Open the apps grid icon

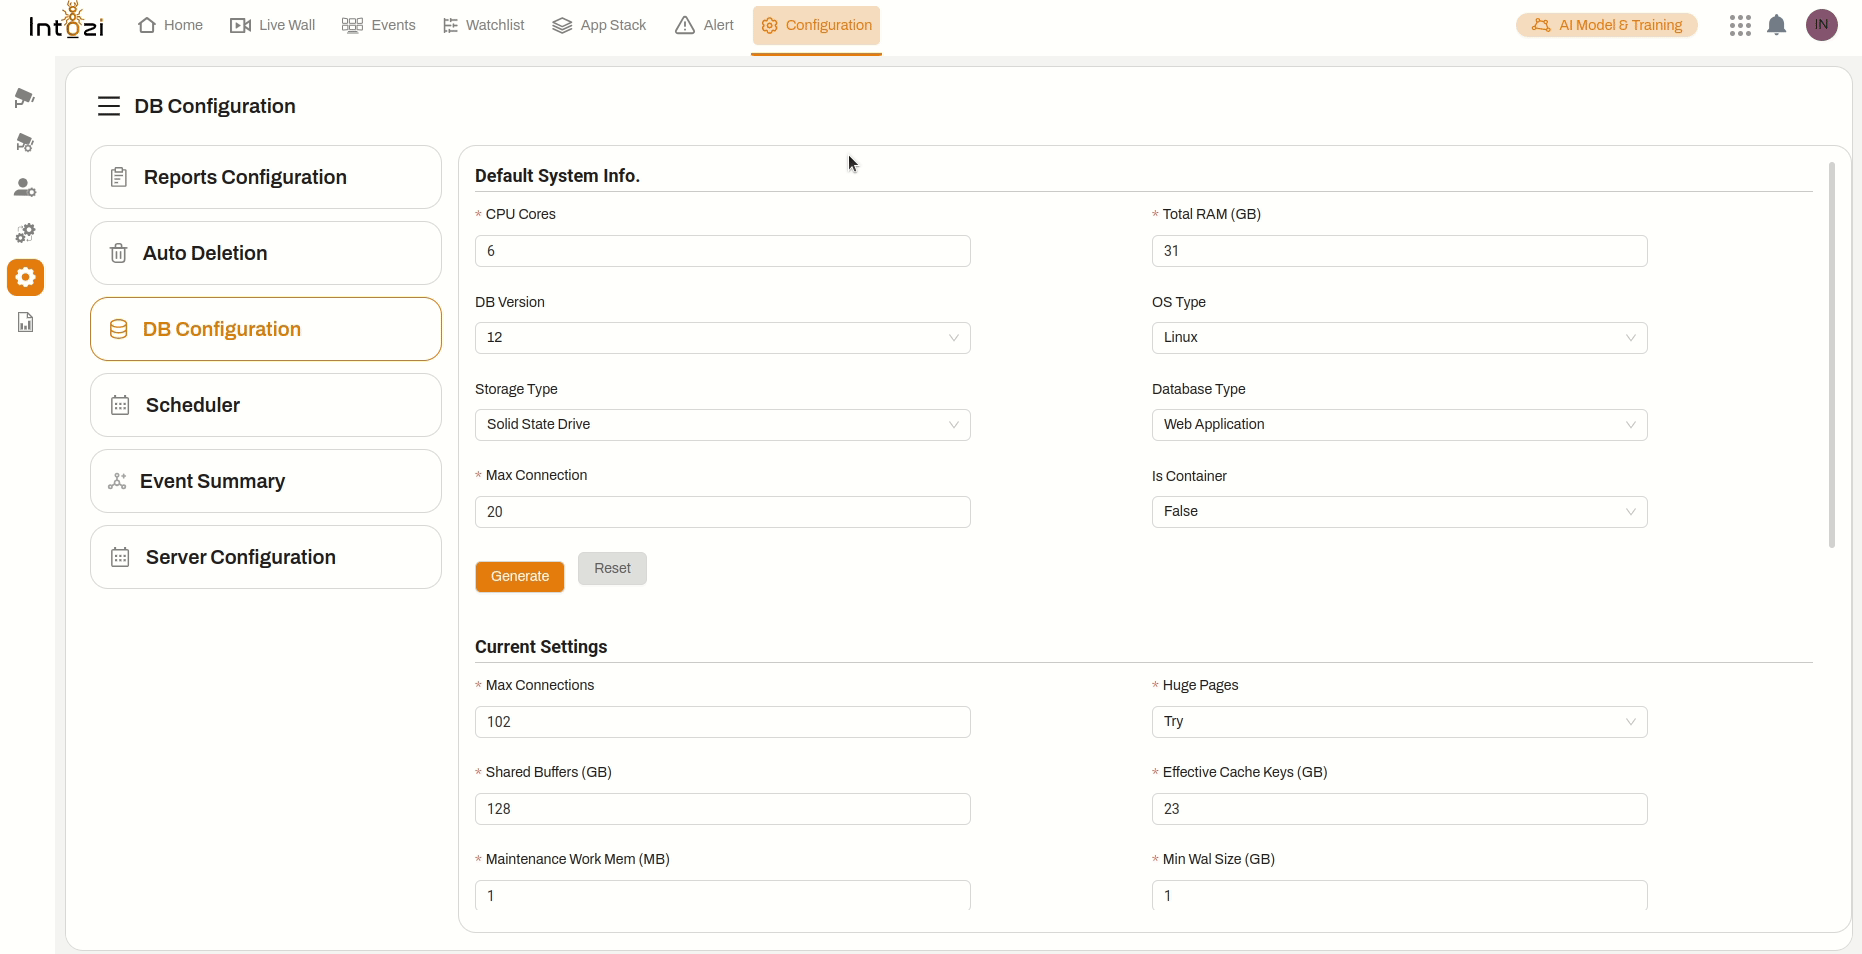pyautogui.click(x=1740, y=25)
